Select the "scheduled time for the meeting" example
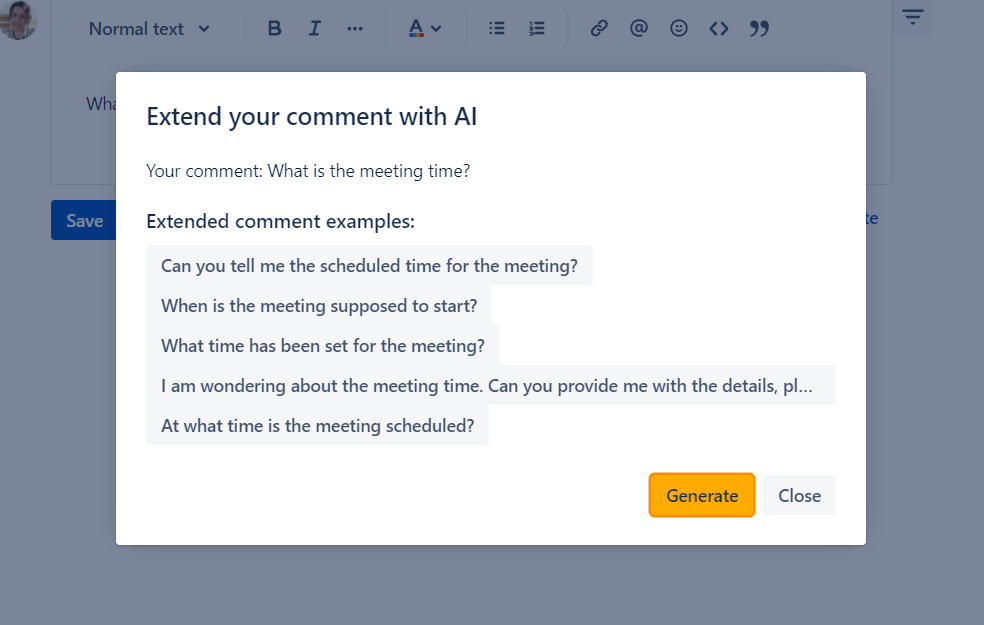The height and width of the screenshot is (625, 984). (x=369, y=266)
